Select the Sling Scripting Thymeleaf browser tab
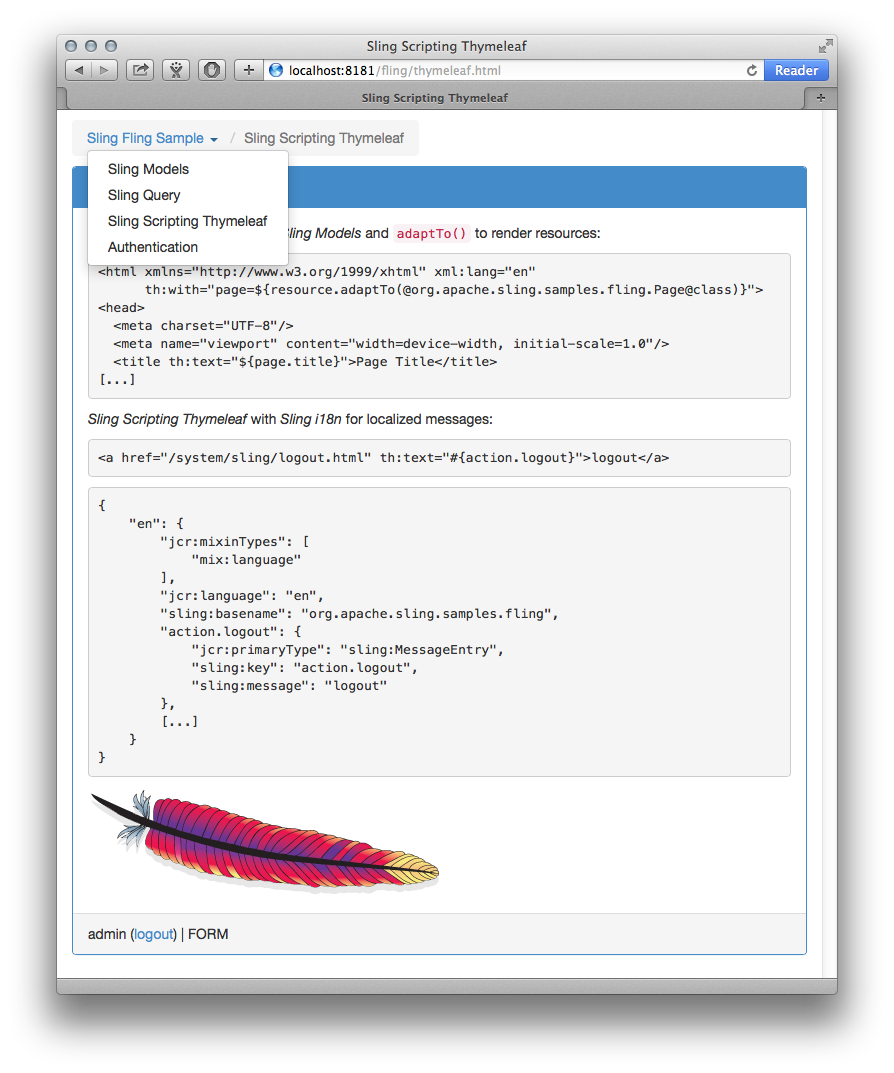The image size is (894, 1073). tap(434, 98)
